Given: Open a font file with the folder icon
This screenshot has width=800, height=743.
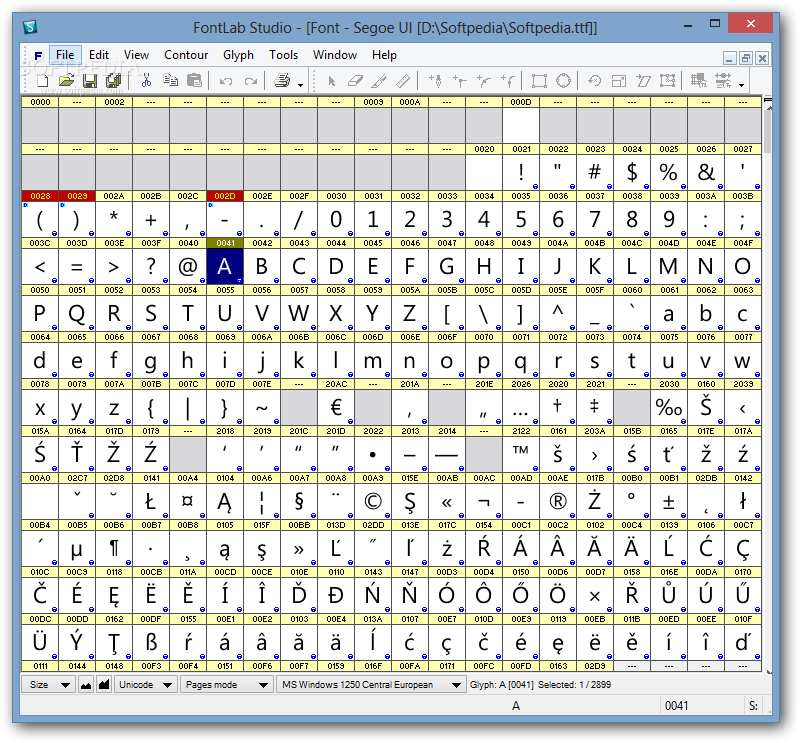Looking at the screenshot, I should tap(66, 81).
